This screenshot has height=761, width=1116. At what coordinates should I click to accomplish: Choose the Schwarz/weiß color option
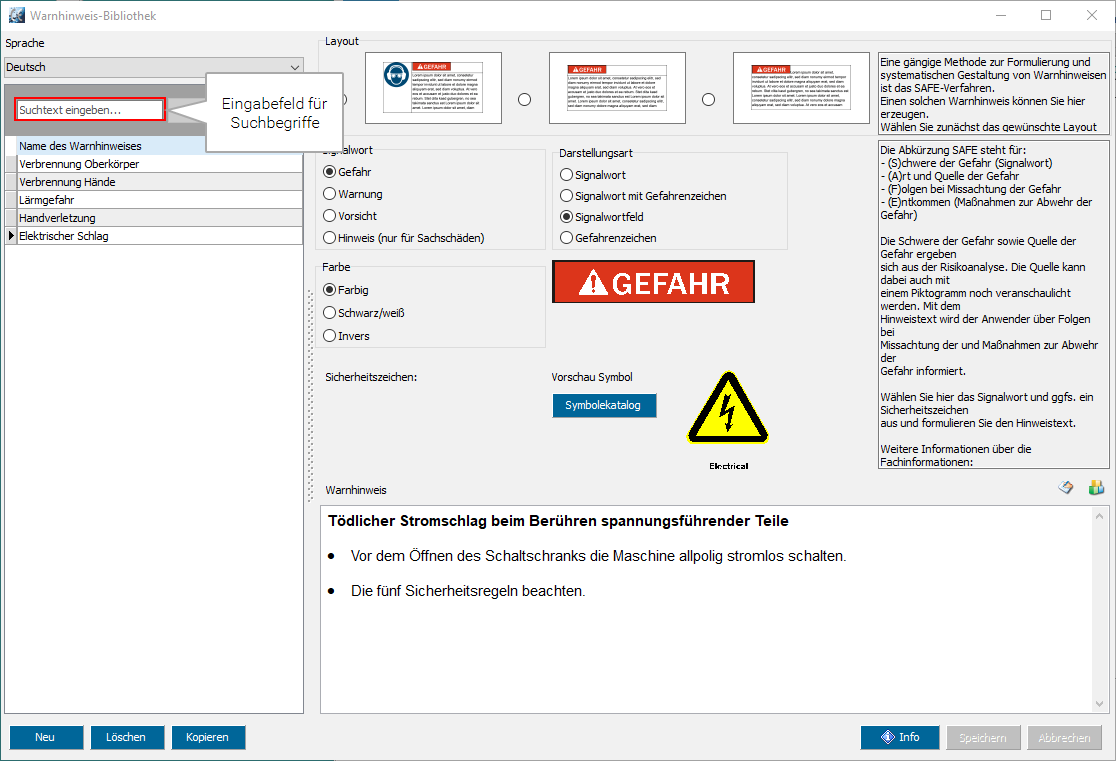pyautogui.click(x=330, y=313)
